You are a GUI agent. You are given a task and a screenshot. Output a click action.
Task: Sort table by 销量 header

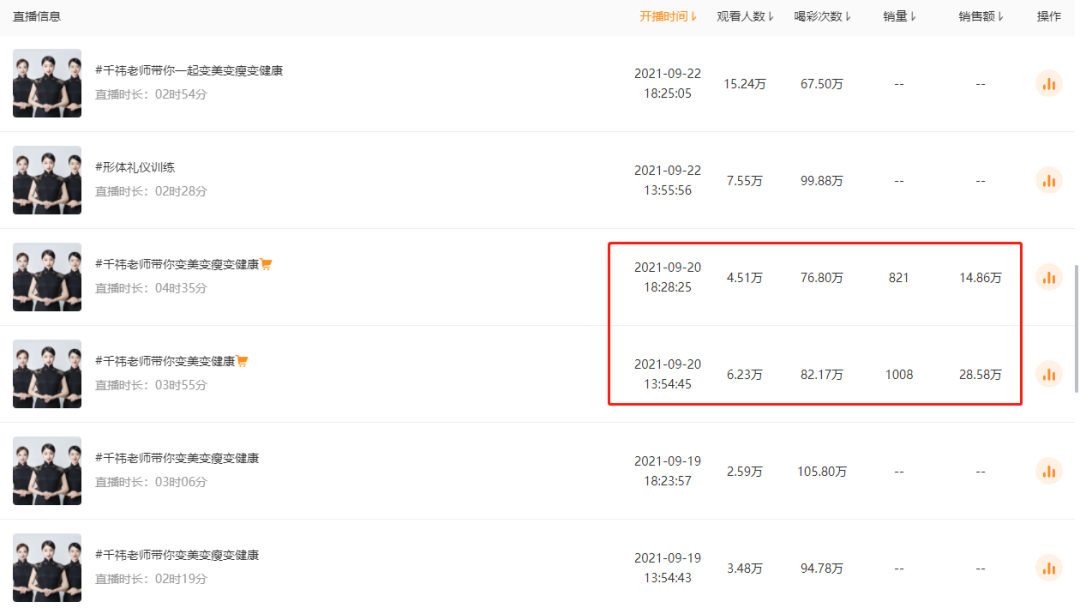[900, 17]
